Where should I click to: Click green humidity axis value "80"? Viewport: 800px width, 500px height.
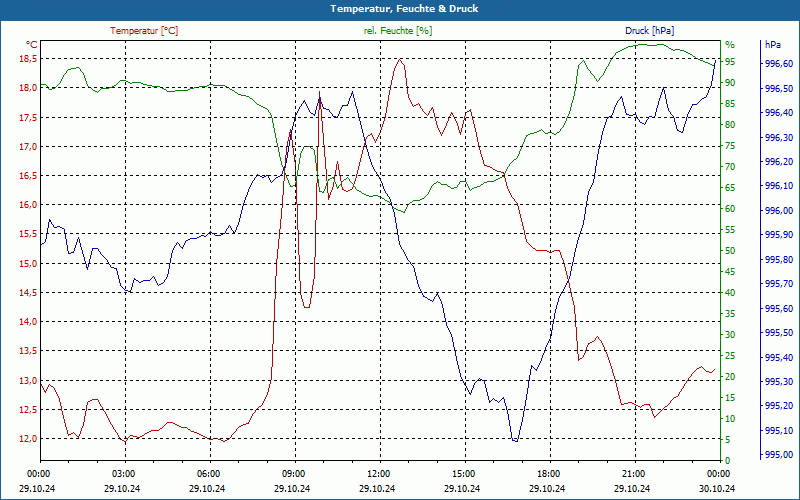click(730, 124)
